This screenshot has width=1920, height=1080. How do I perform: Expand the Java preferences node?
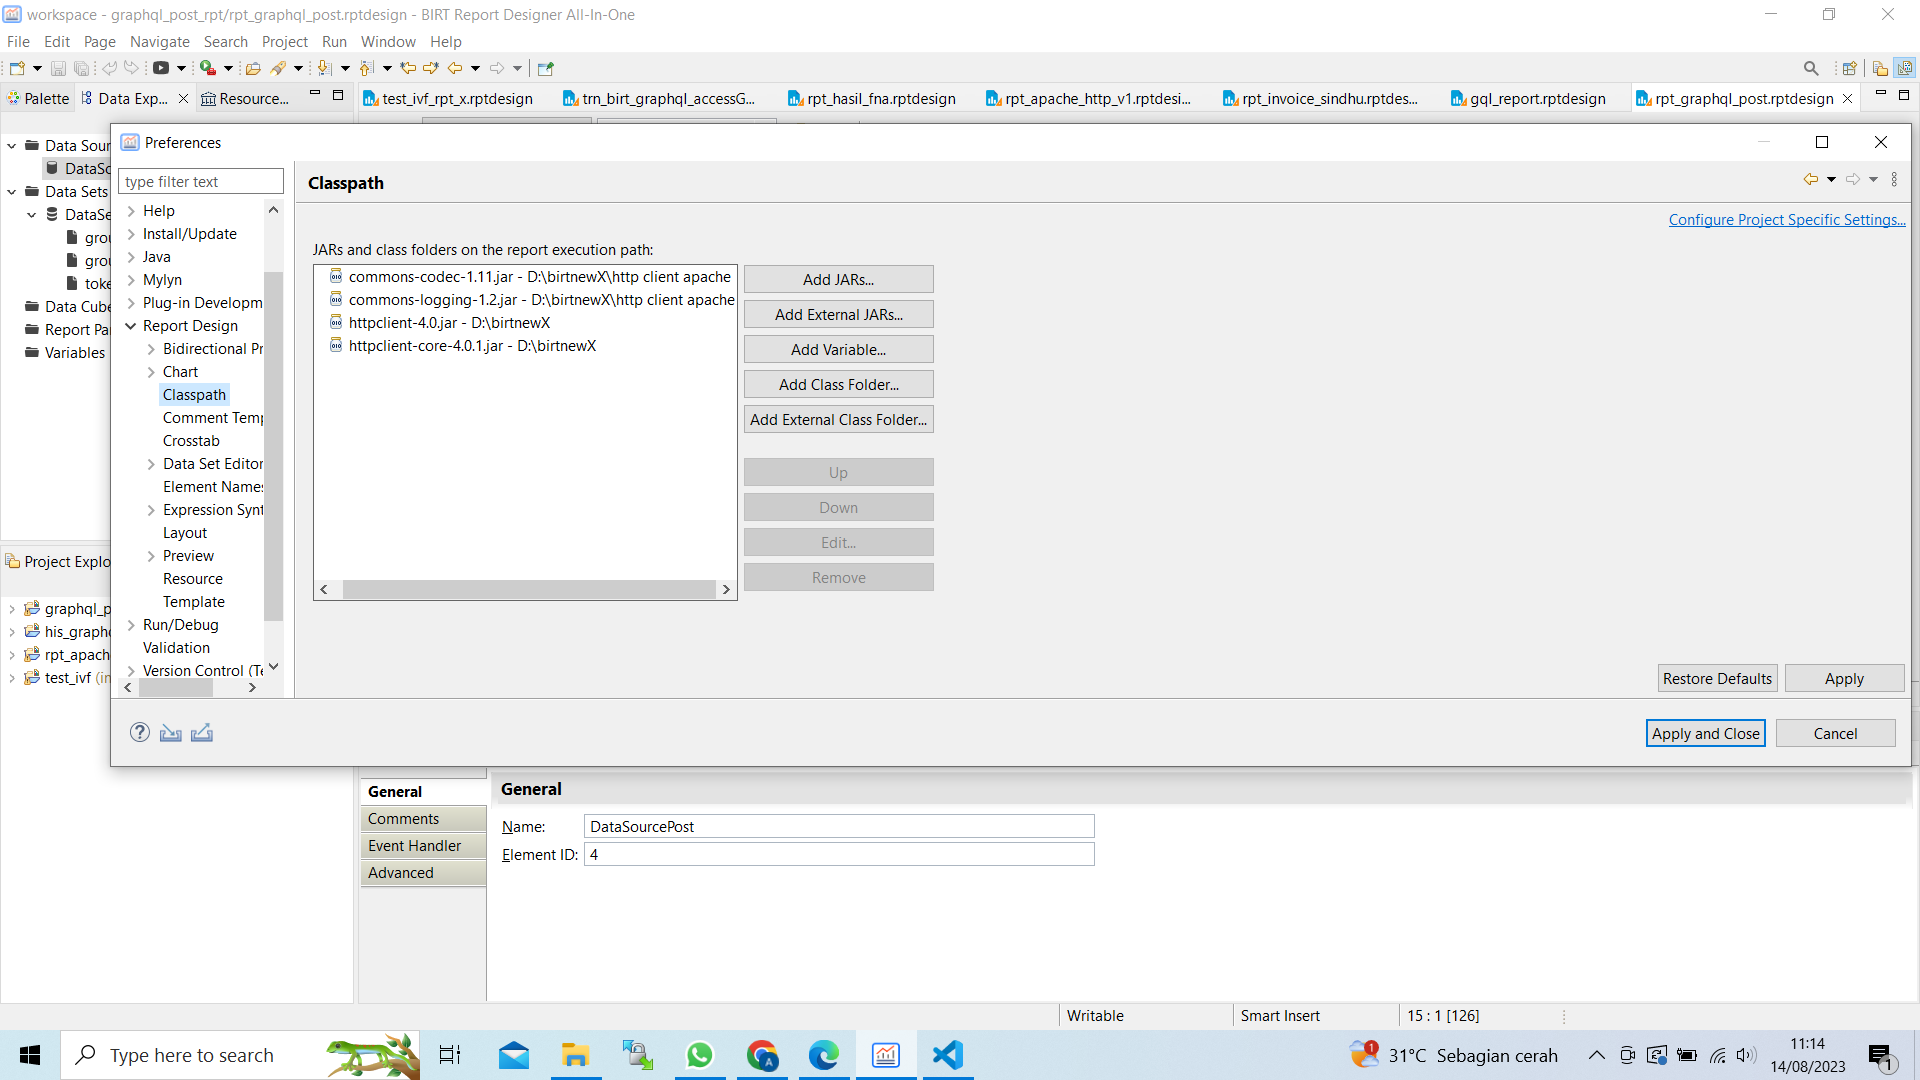(x=131, y=257)
